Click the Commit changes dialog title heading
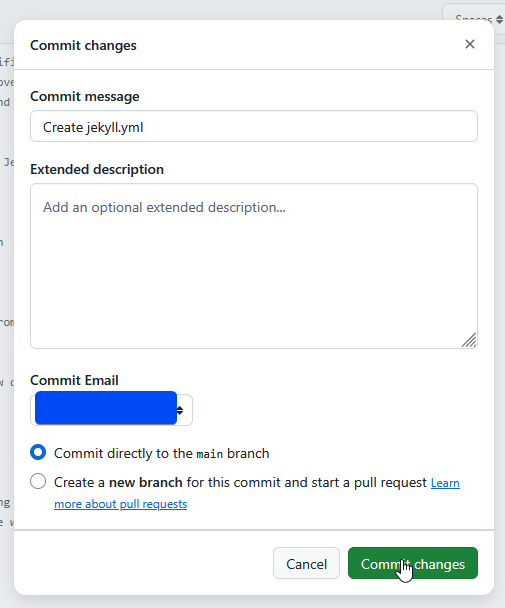The width and height of the screenshot is (505, 608). (x=83, y=45)
